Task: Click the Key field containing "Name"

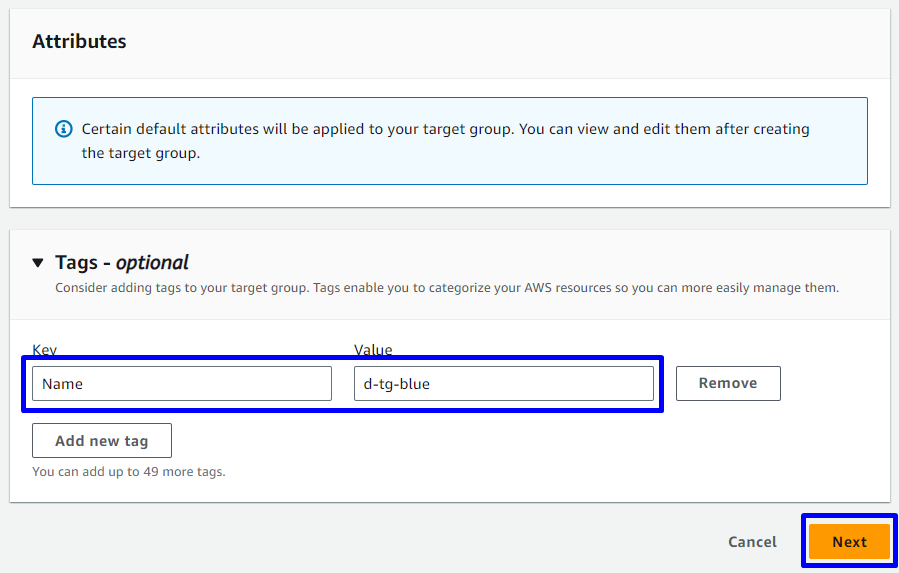Action: (181, 383)
